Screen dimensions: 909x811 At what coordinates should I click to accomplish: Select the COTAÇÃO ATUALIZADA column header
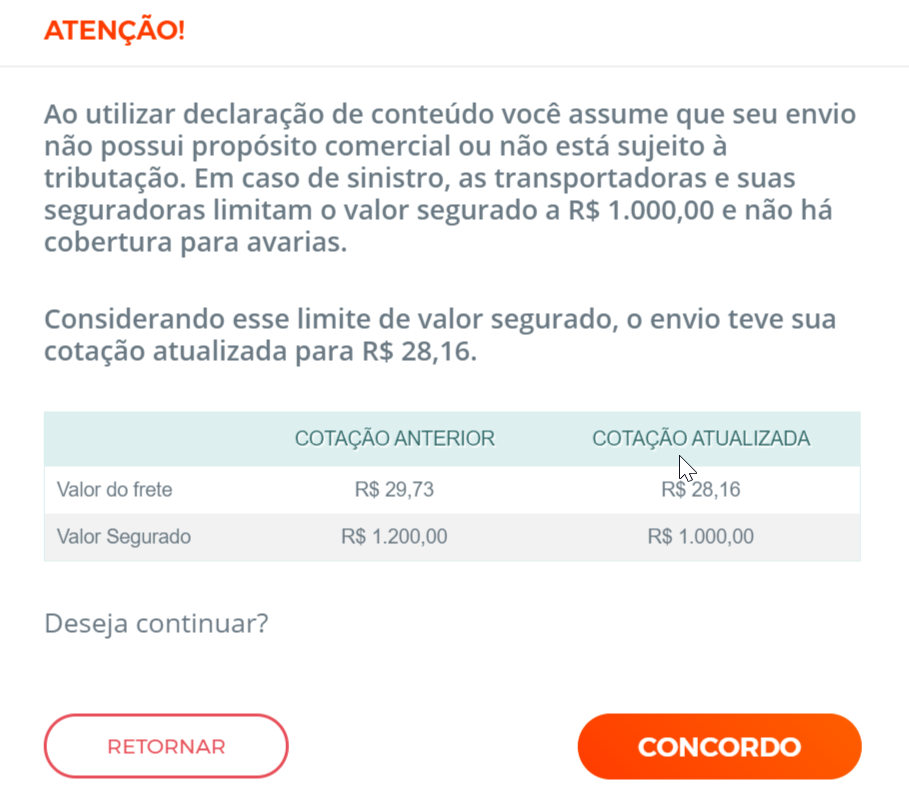pyautogui.click(x=701, y=438)
